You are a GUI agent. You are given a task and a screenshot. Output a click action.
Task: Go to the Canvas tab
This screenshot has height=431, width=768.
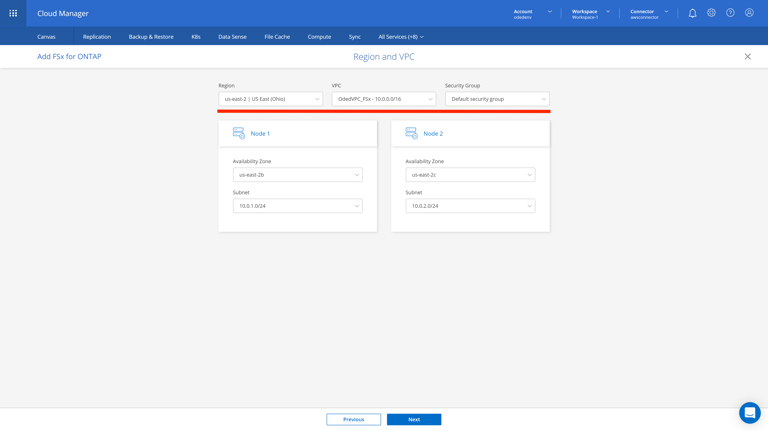pos(46,37)
